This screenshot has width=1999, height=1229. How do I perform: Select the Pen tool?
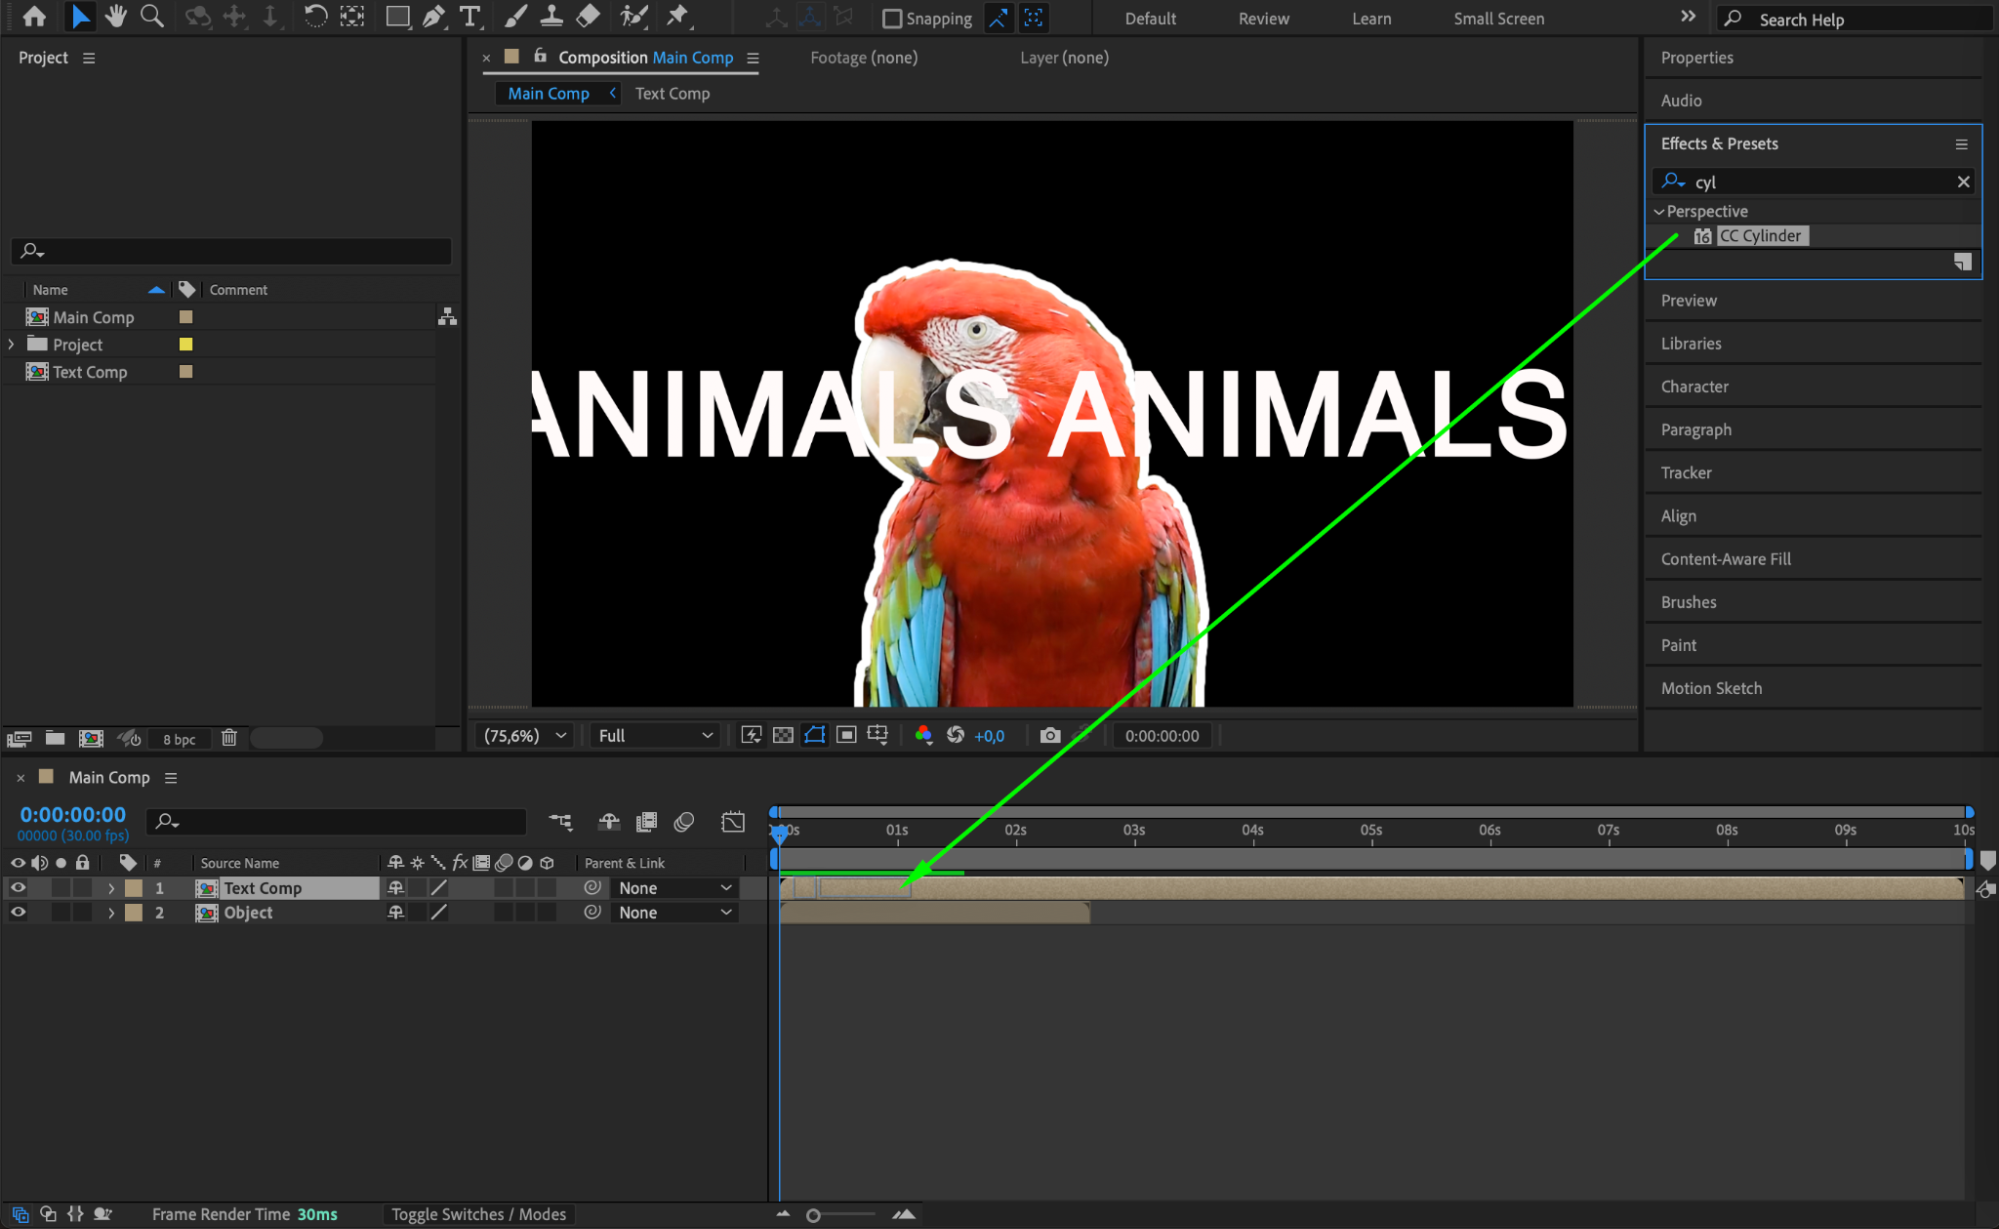click(434, 17)
